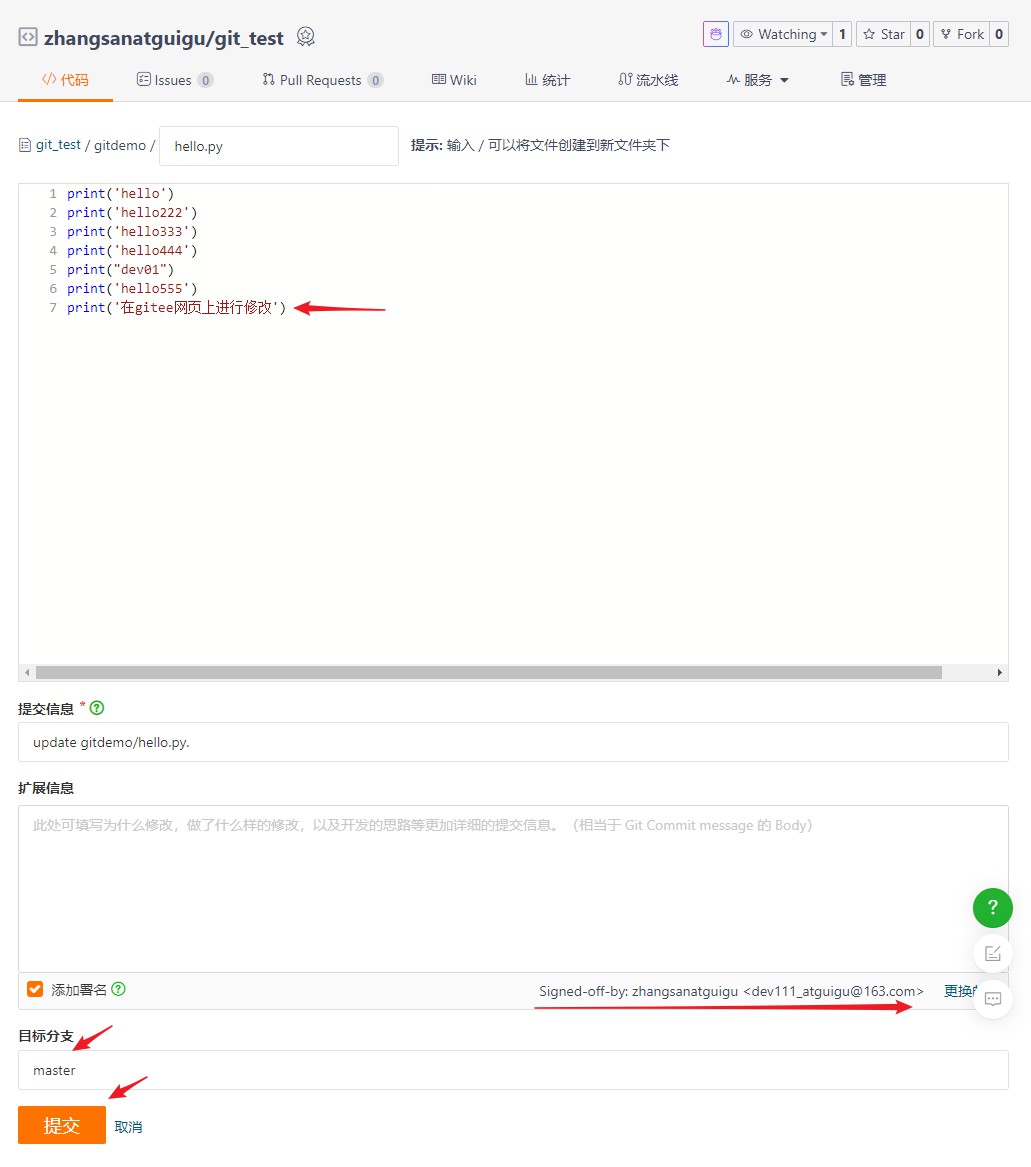Click the hello.py filename input field
Image resolution: width=1031 pixels, height=1167 pixels.
(x=279, y=146)
